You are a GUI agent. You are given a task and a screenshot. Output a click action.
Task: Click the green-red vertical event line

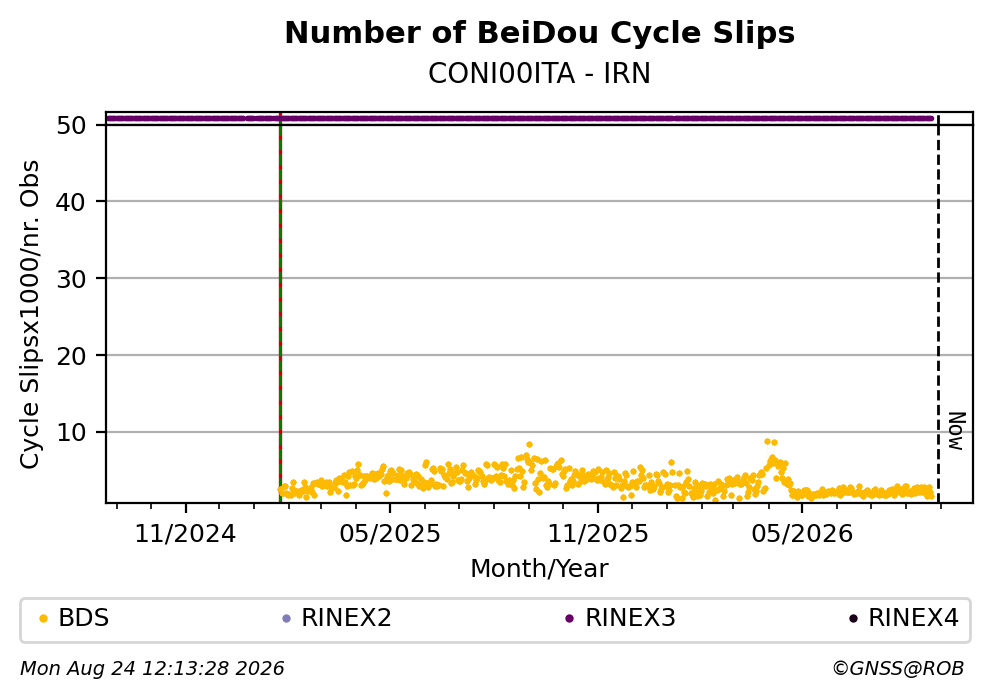280,309
